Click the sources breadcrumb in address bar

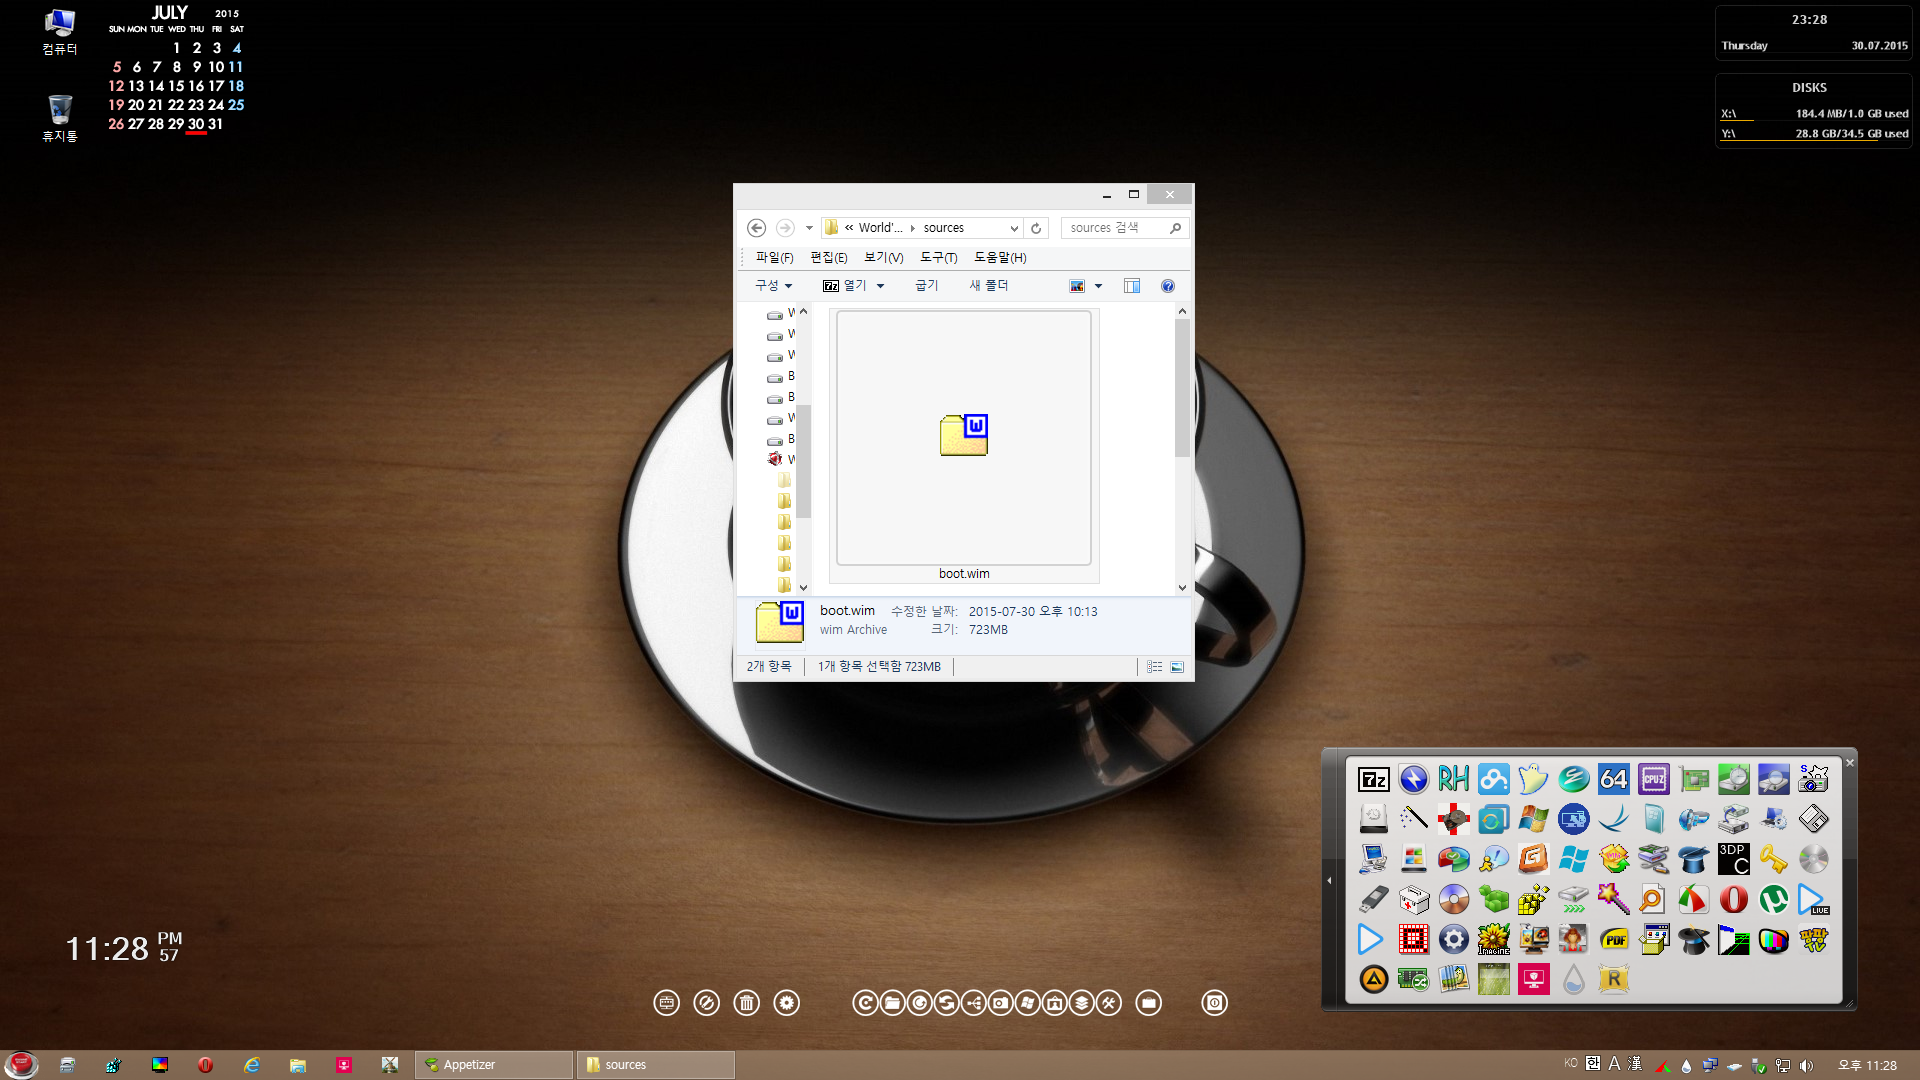tap(943, 228)
